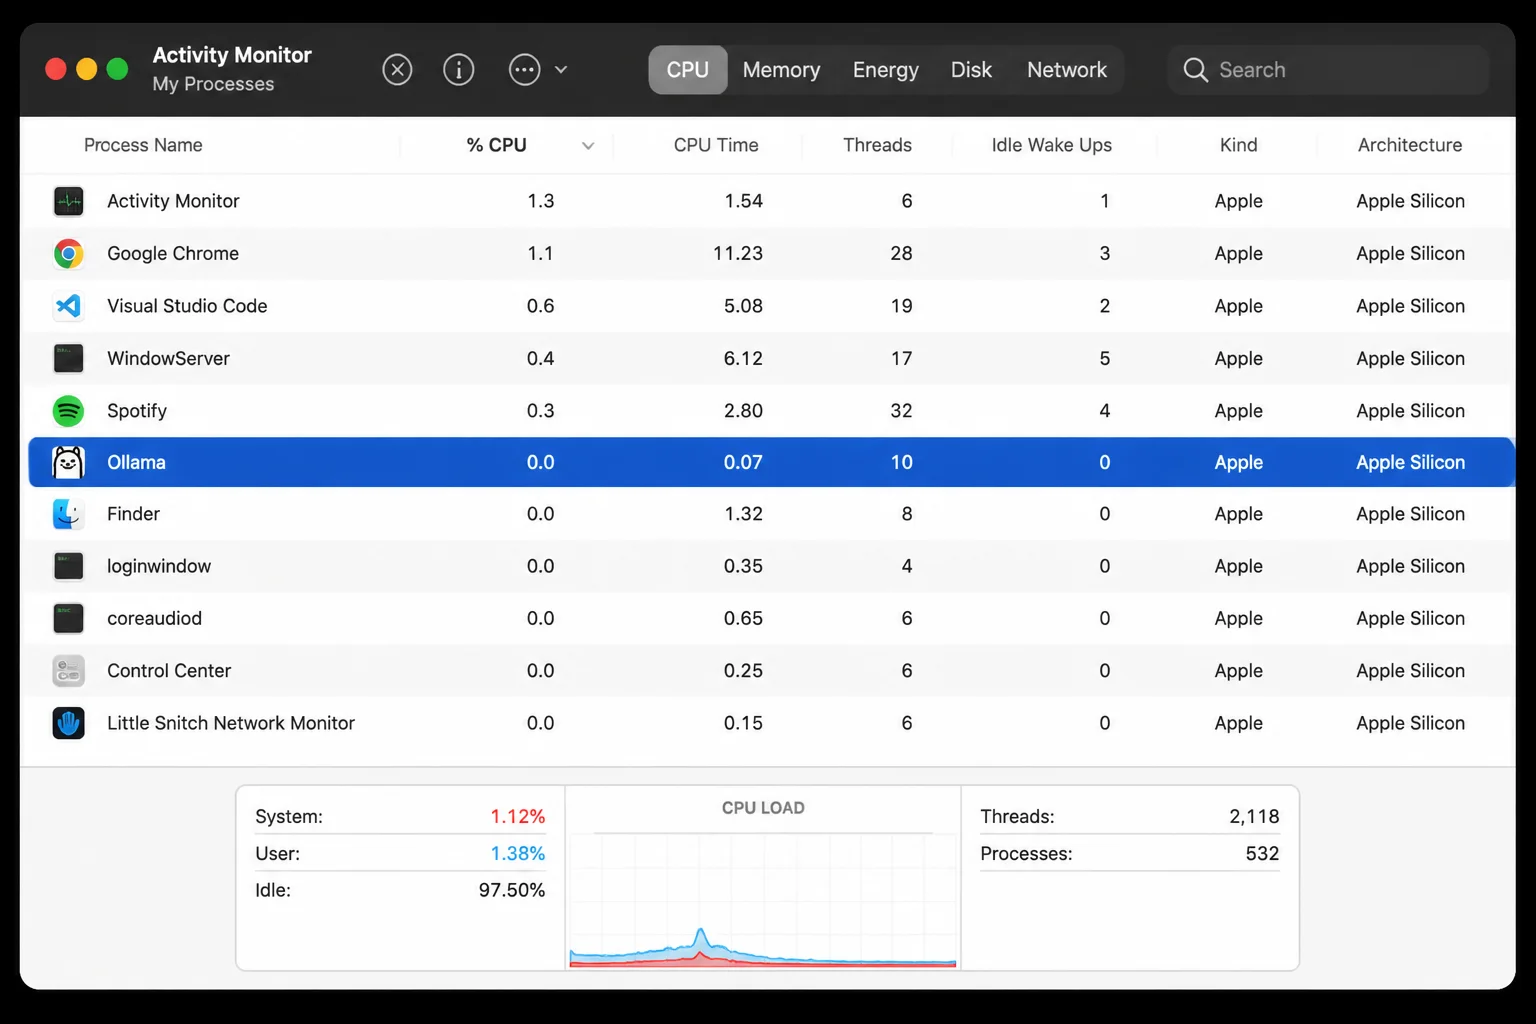Click Google Chrome CPU Time 11.23
Viewport: 1536px width, 1024px height.
click(738, 254)
